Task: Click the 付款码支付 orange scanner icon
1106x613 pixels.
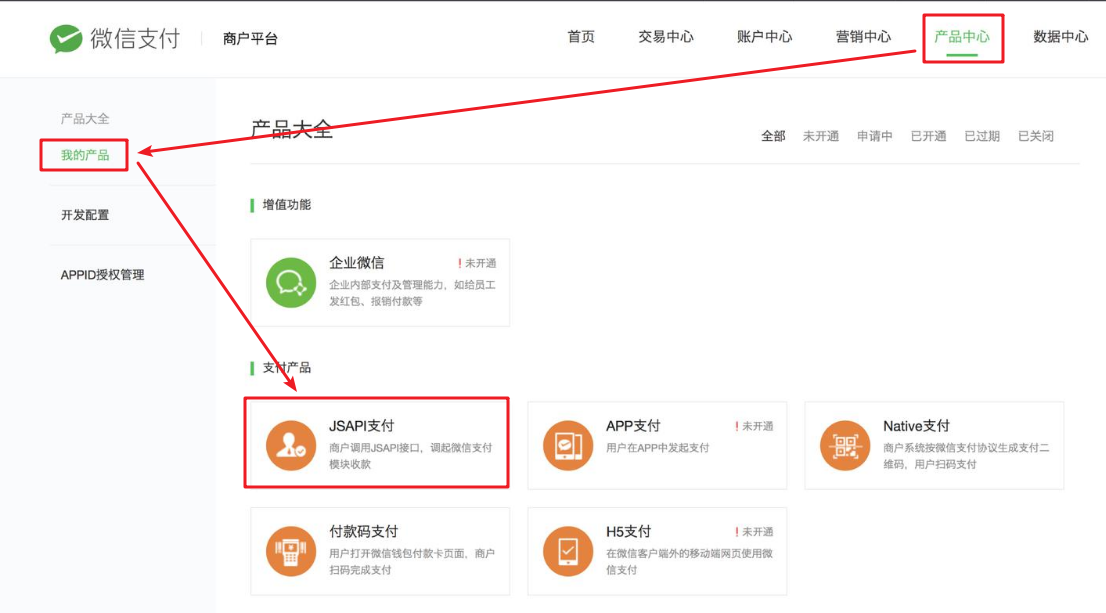Action: [291, 551]
